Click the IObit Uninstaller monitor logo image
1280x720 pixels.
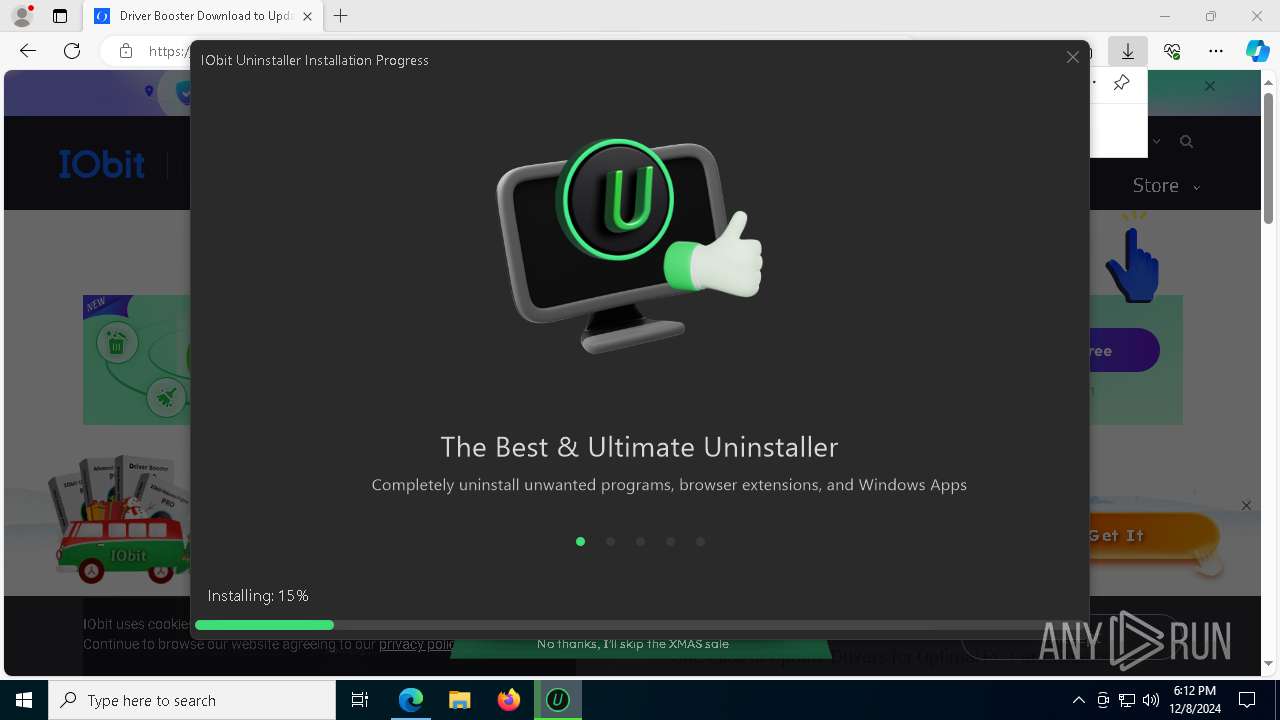629,246
